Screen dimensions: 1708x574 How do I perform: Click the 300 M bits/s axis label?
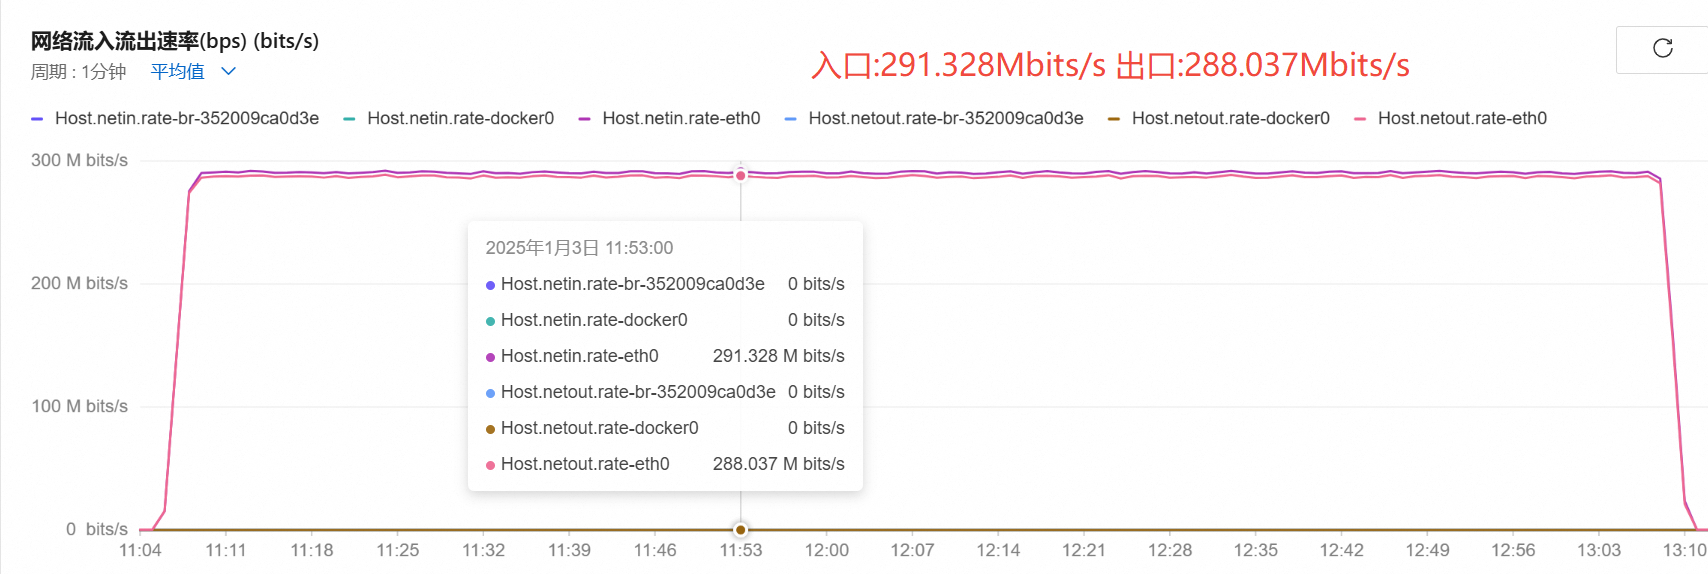(79, 160)
